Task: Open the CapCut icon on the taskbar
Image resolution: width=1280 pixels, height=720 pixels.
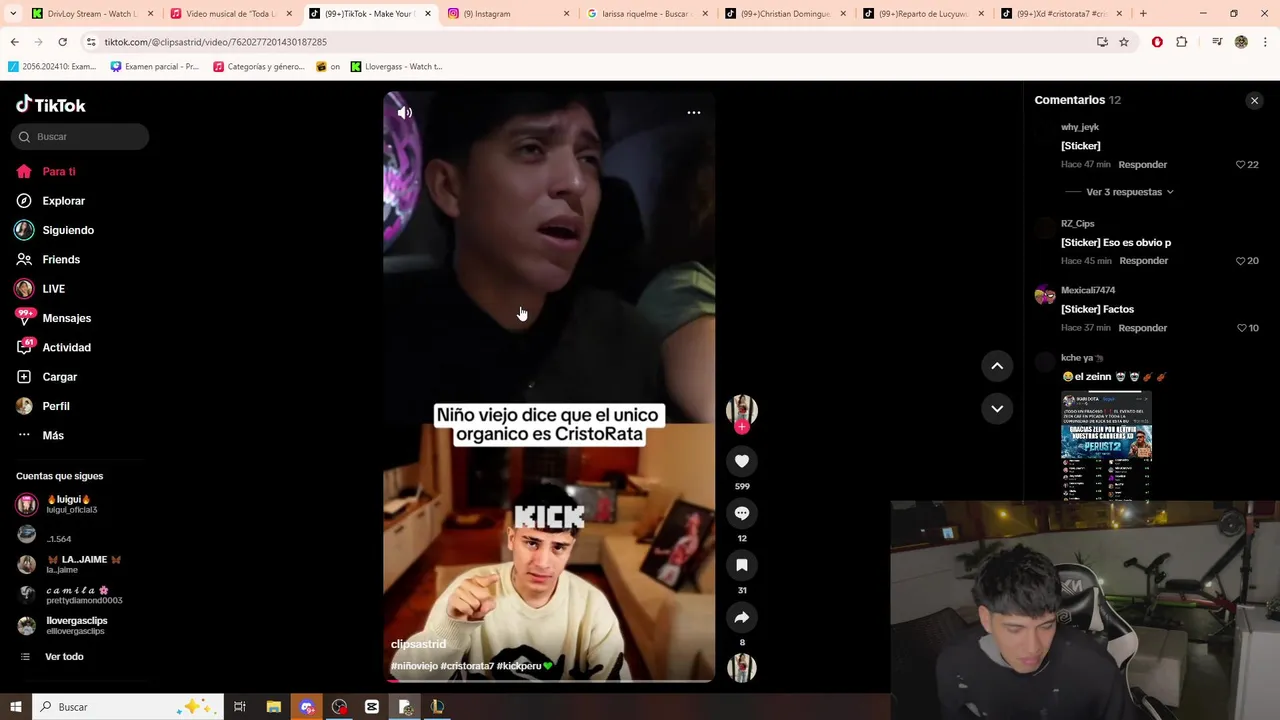Action: [x=372, y=707]
